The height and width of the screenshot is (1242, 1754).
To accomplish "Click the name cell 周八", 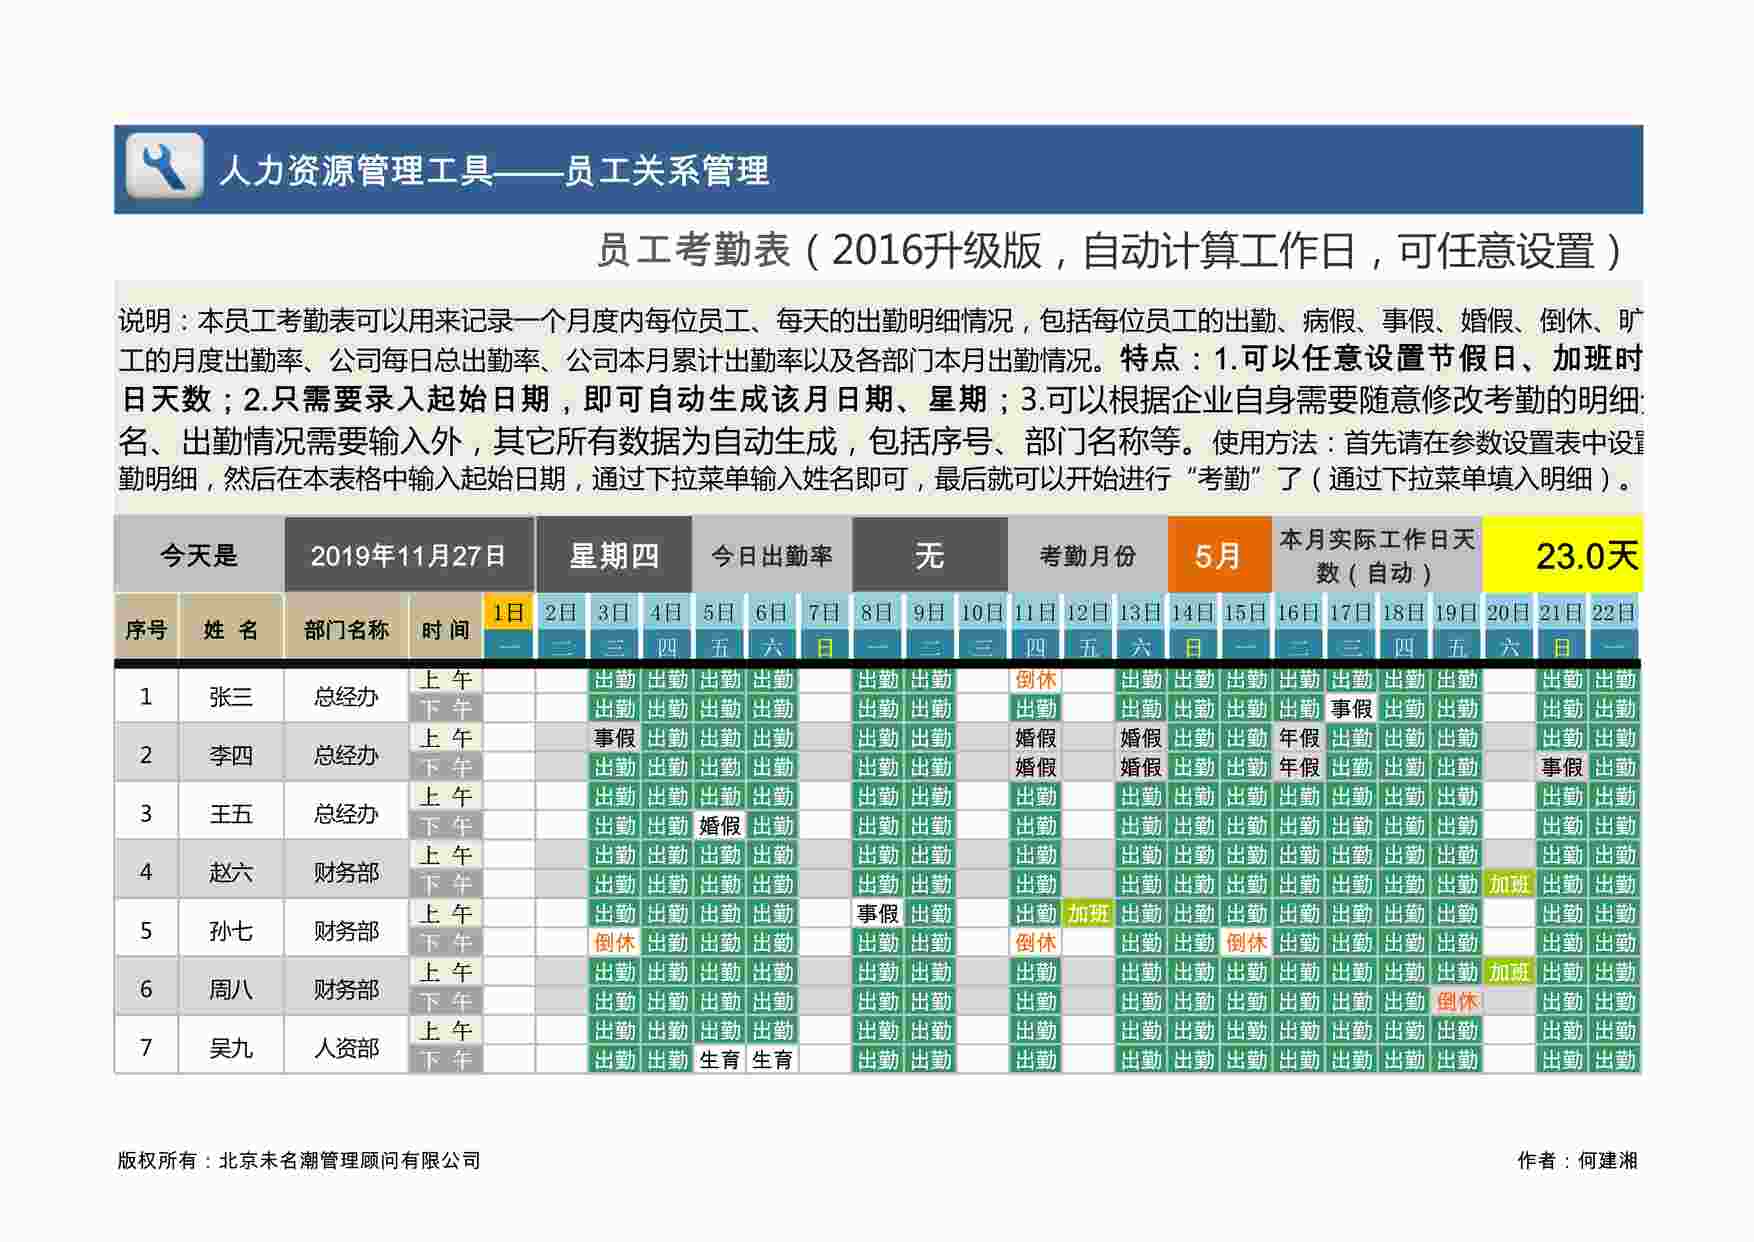I will tap(231, 988).
